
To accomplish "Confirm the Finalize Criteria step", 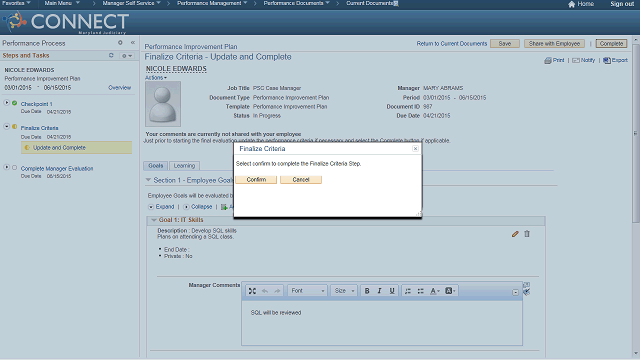I will [x=256, y=180].
